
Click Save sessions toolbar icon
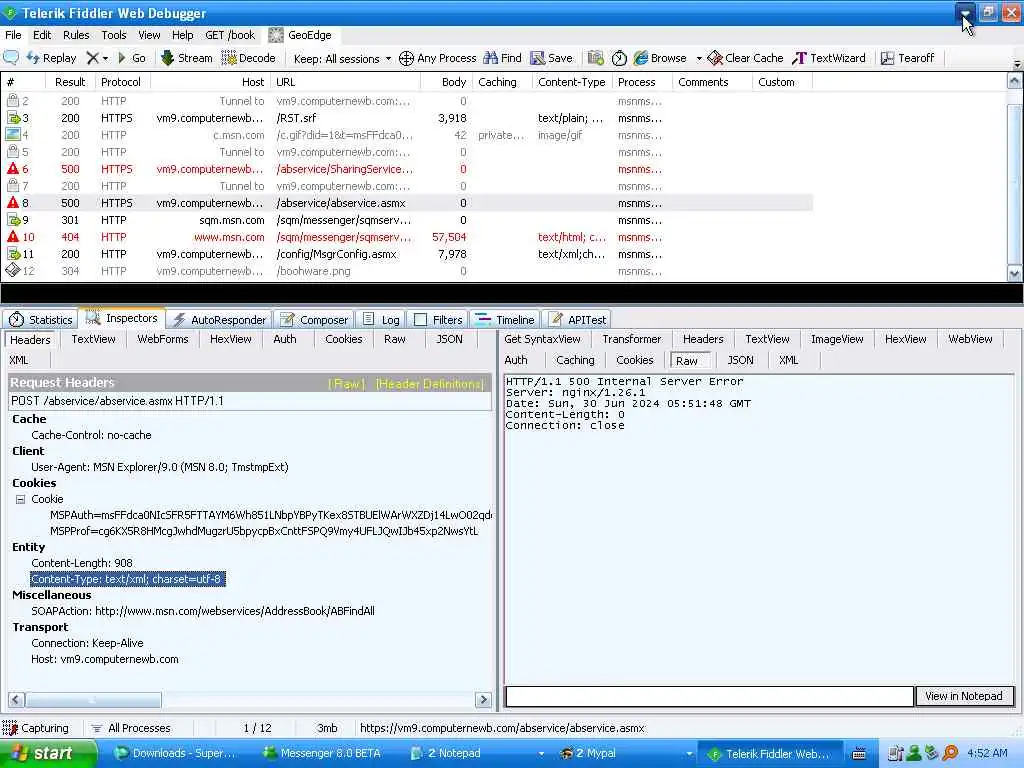(x=552, y=58)
